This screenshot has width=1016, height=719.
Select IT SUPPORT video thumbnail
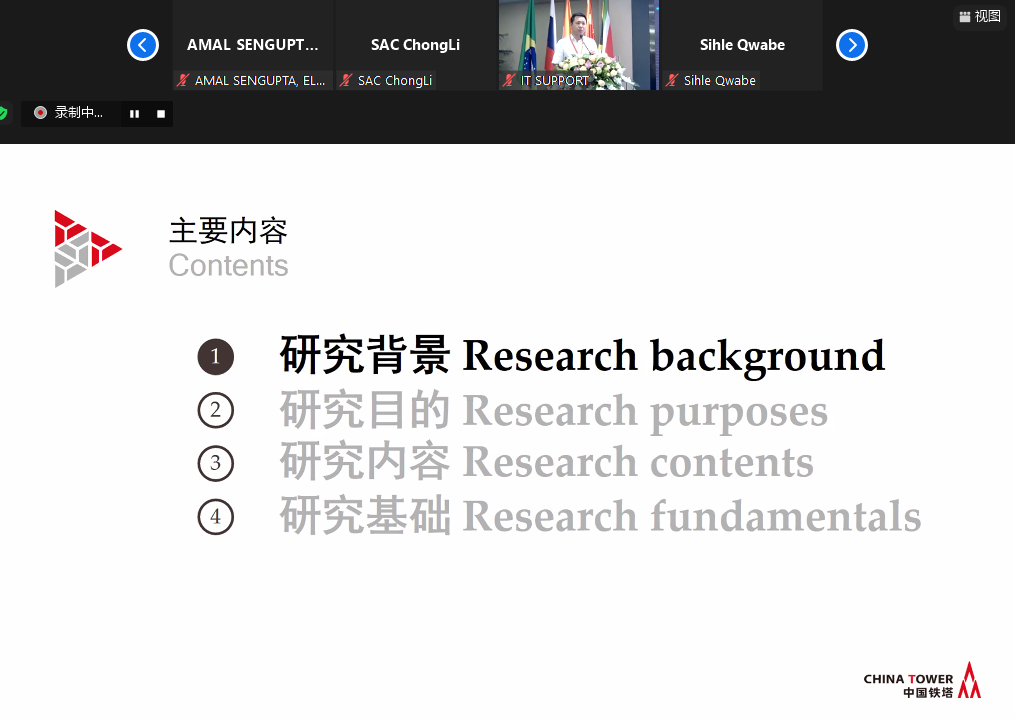click(x=578, y=45)
